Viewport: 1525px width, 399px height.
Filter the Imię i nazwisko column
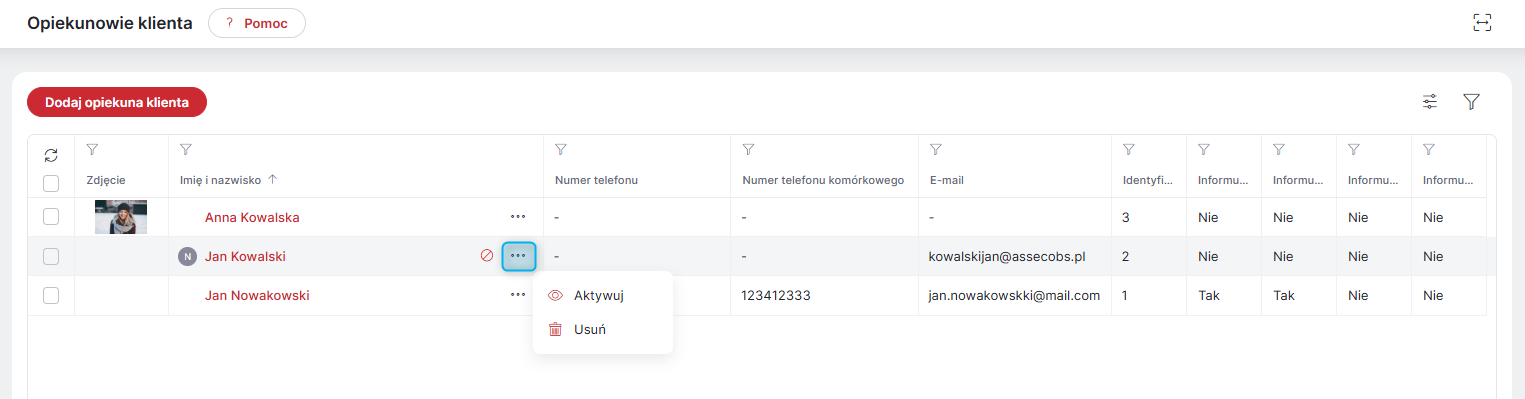click(x=185, y=150)
